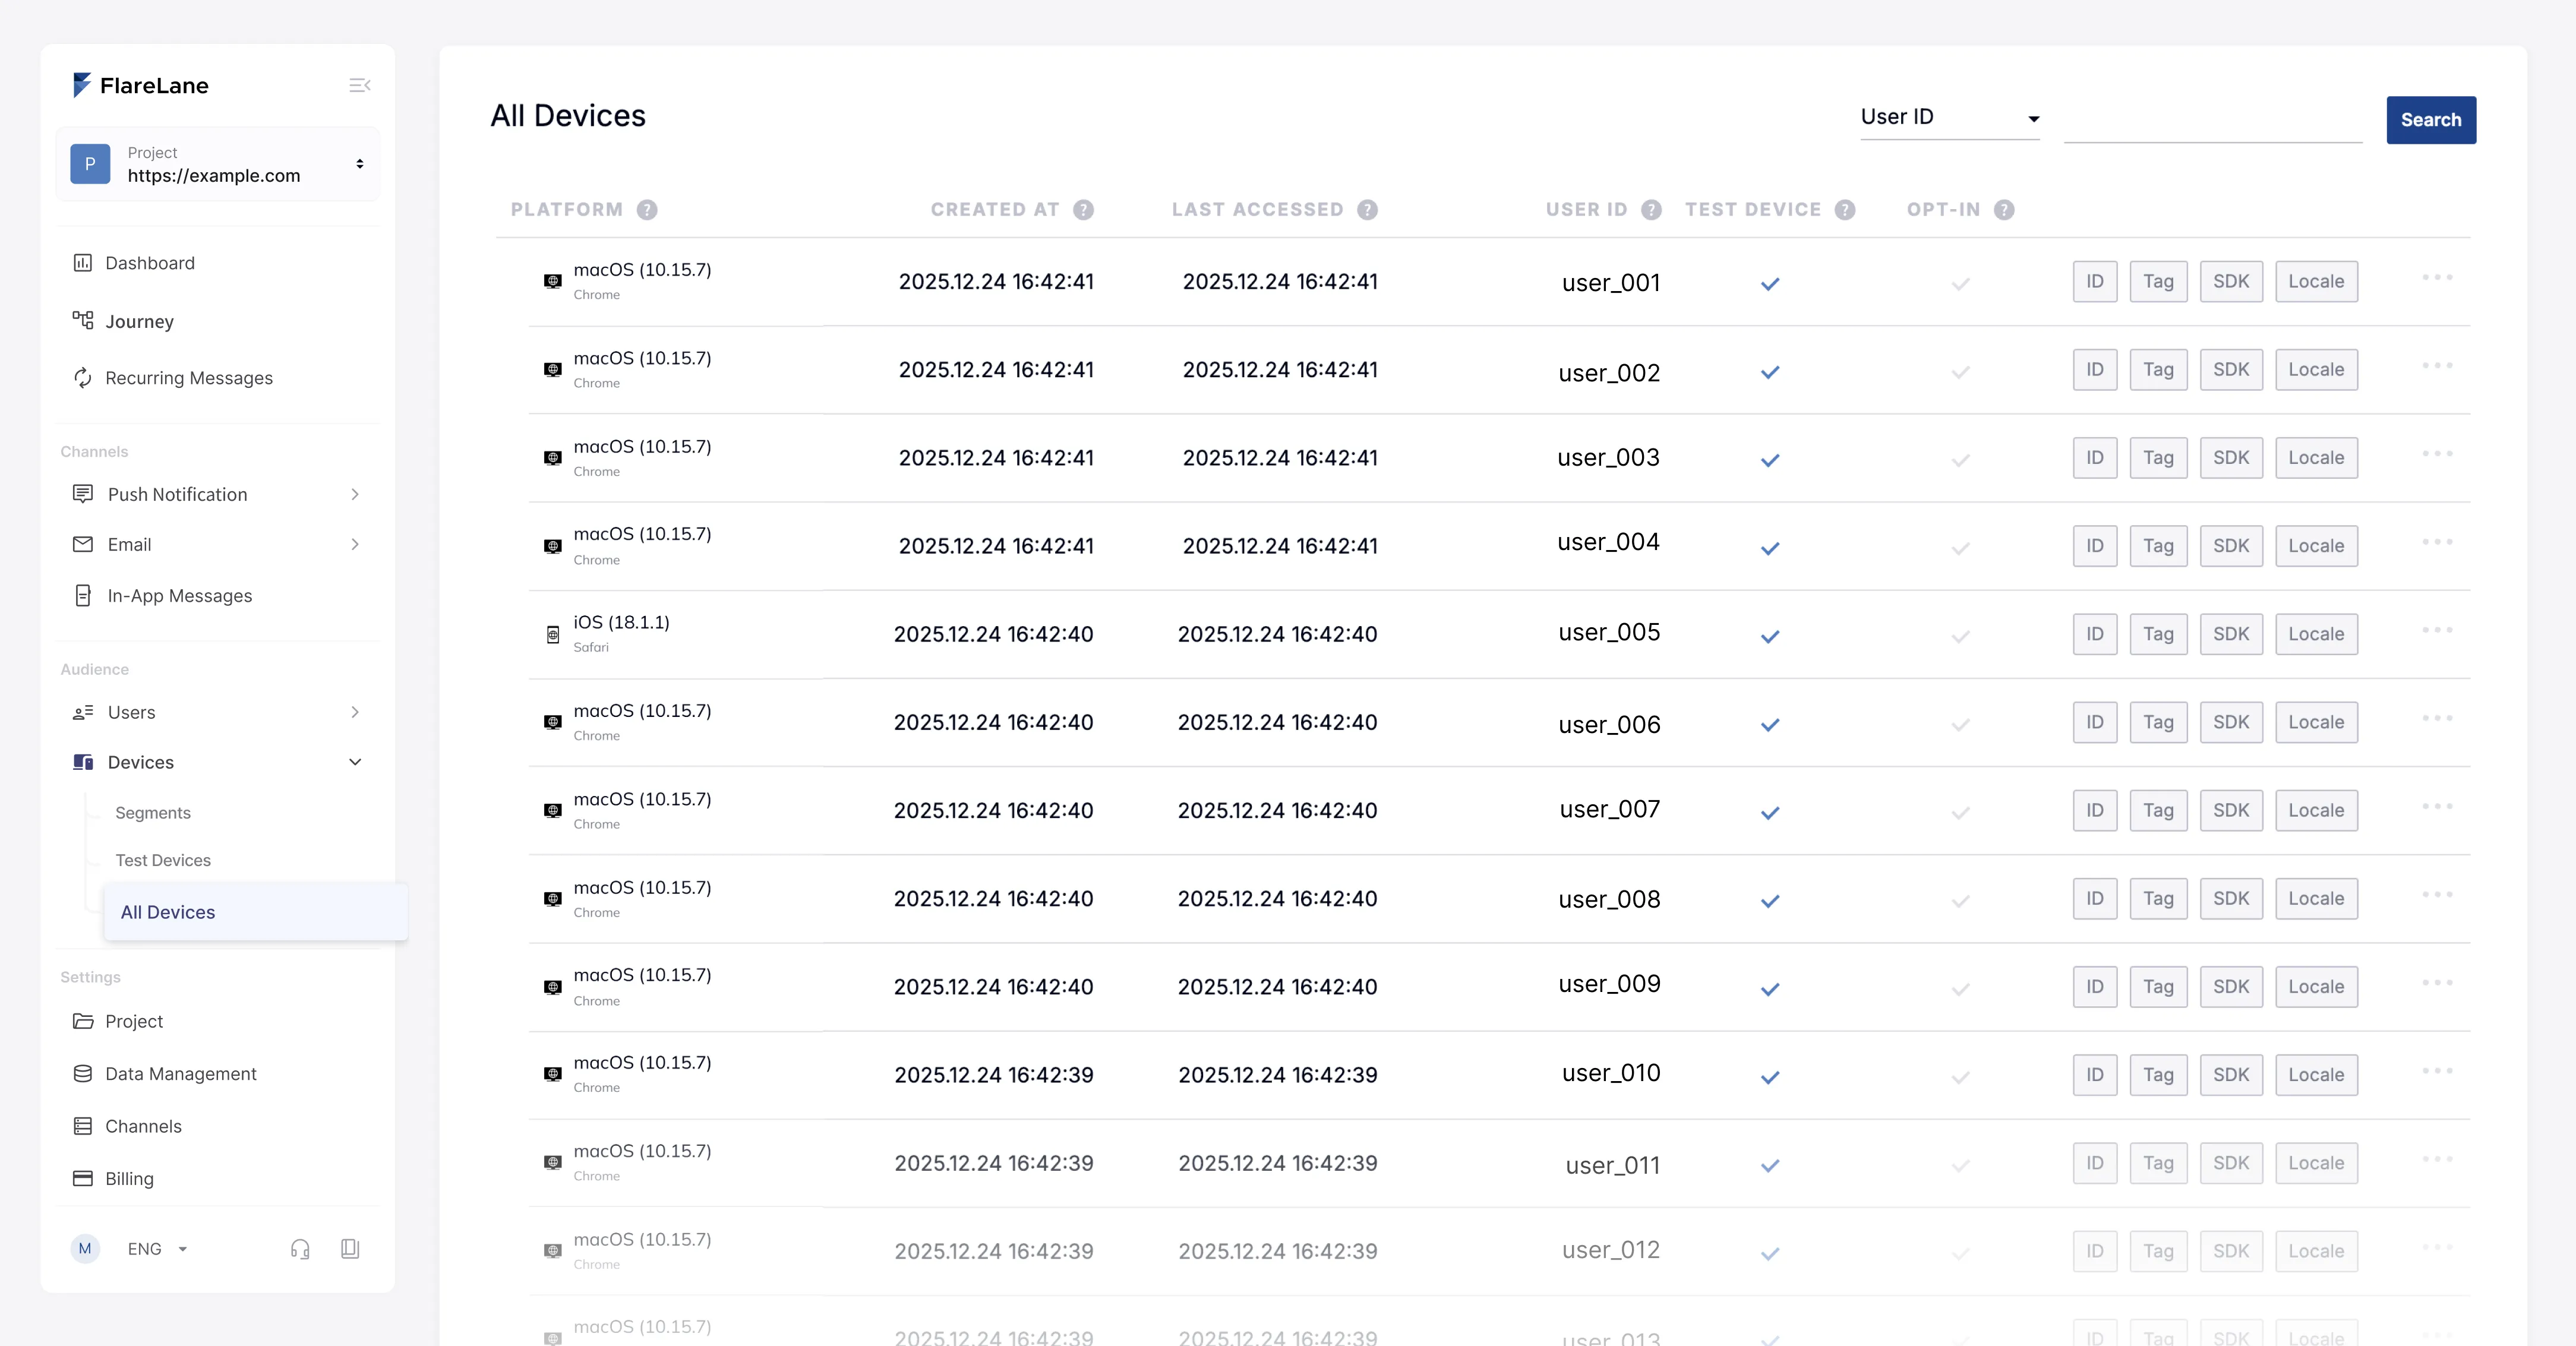Show help for Created At column
This screenshot has height=1346, width=2576.
(x=1083, y=209)
